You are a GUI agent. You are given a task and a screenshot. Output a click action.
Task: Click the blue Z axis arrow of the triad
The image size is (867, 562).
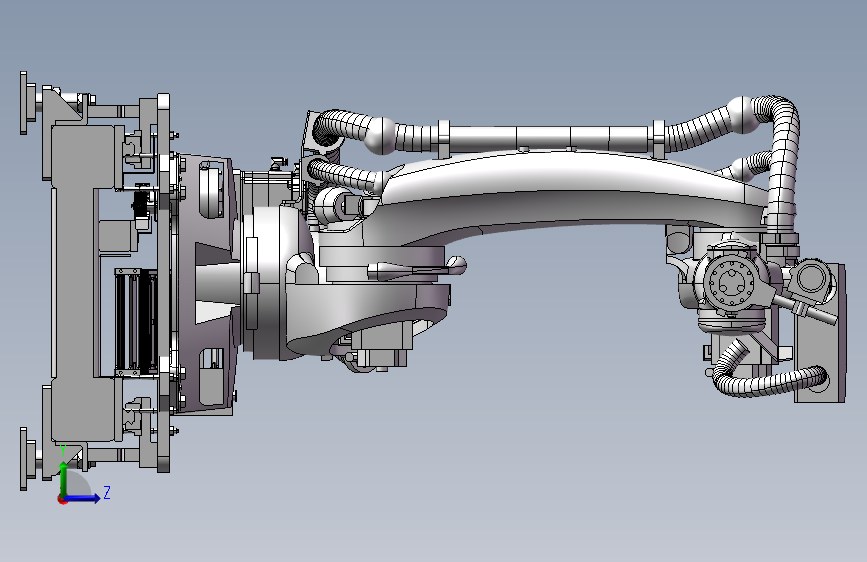[83, 498]
